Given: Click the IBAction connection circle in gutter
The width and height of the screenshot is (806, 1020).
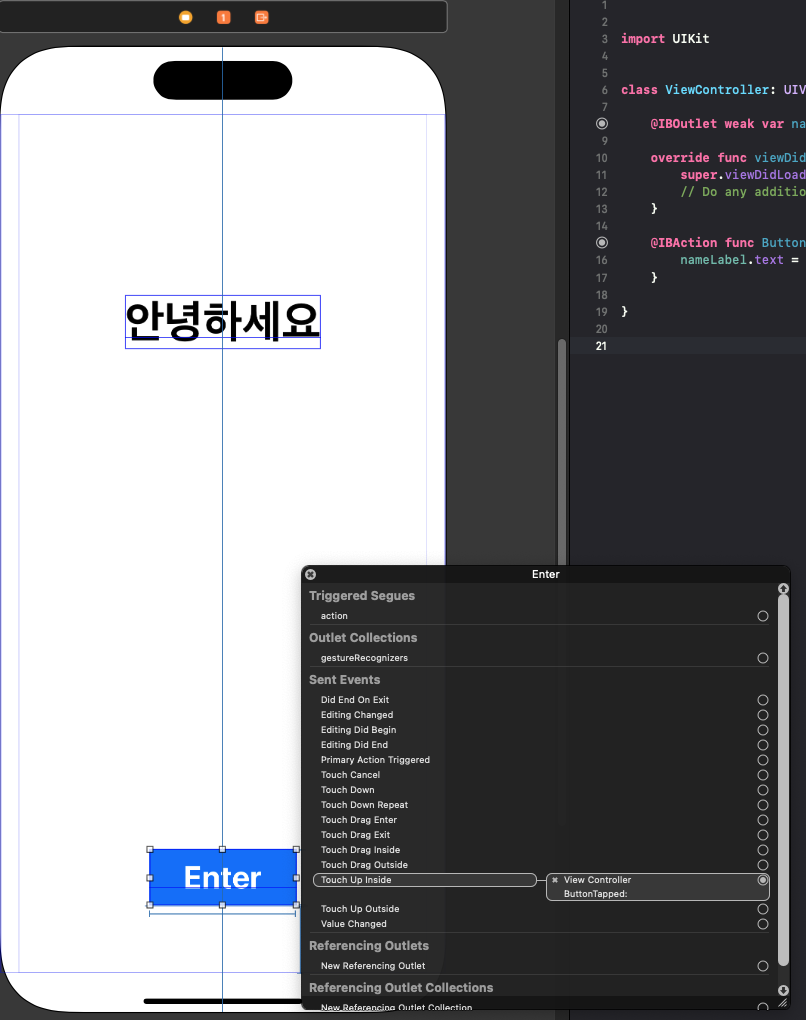Looking at the screenshot, I should [x=602, y=243].
